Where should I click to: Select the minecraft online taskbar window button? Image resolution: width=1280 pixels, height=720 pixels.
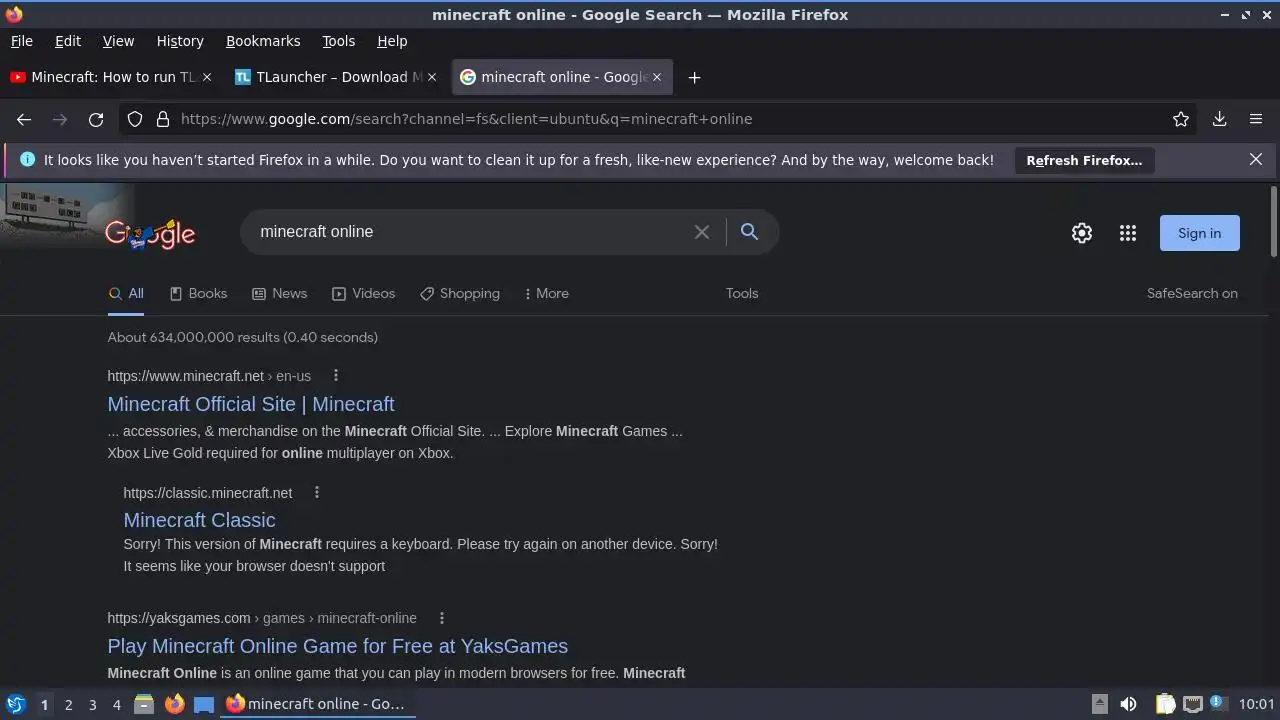(318, 704)
